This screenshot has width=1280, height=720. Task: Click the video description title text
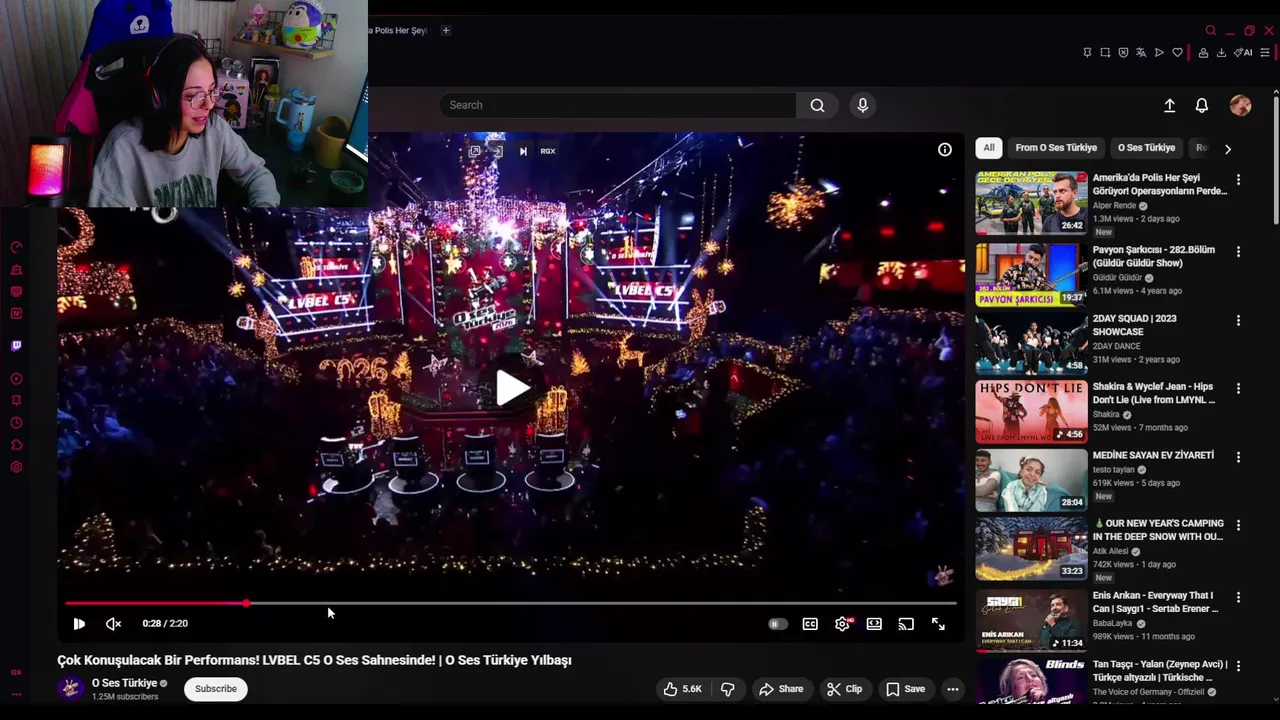[x=314, y=660]
